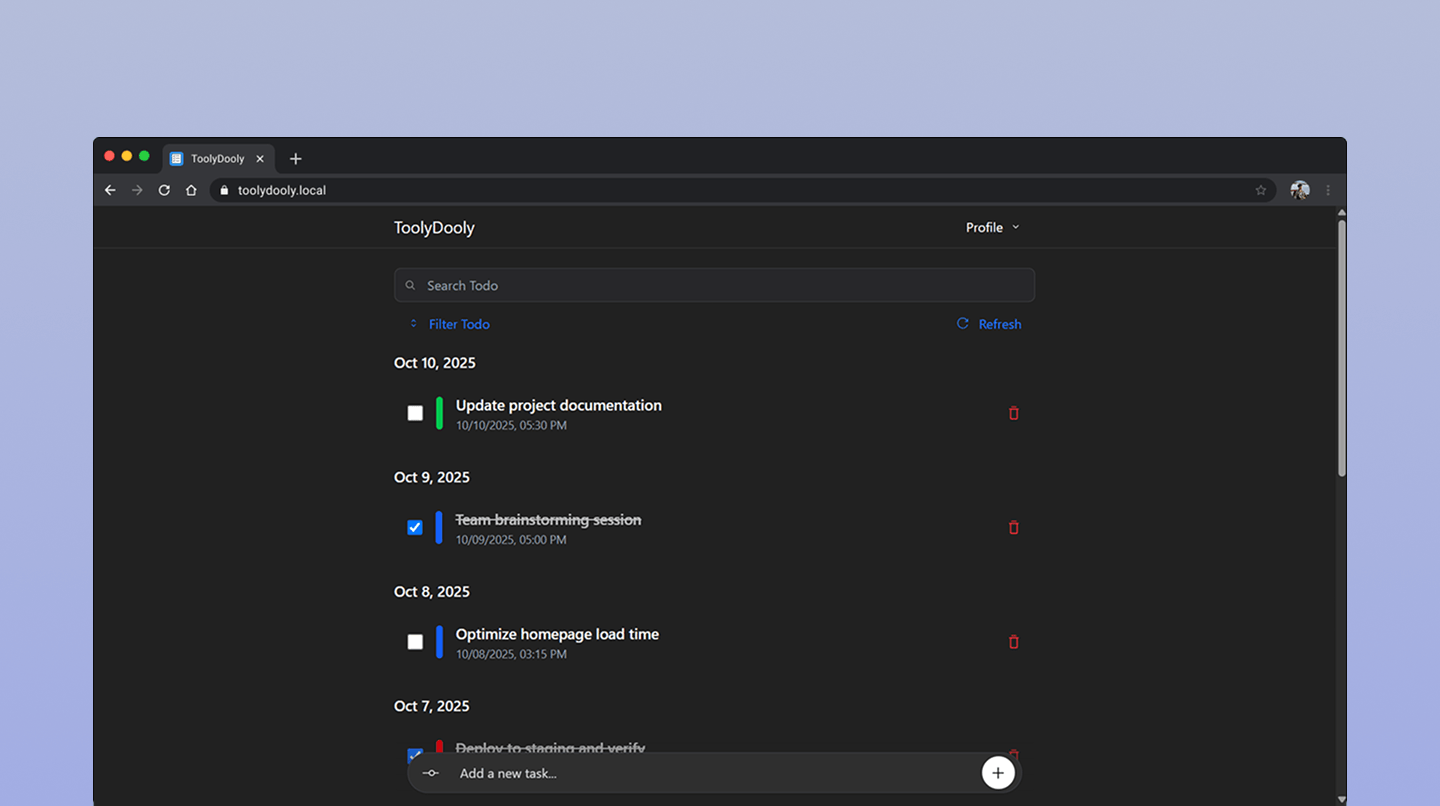The height and width of the screenshot is (806, 1440).
Task: Go to browser home page icon
Action: click(x=191, y=190)
